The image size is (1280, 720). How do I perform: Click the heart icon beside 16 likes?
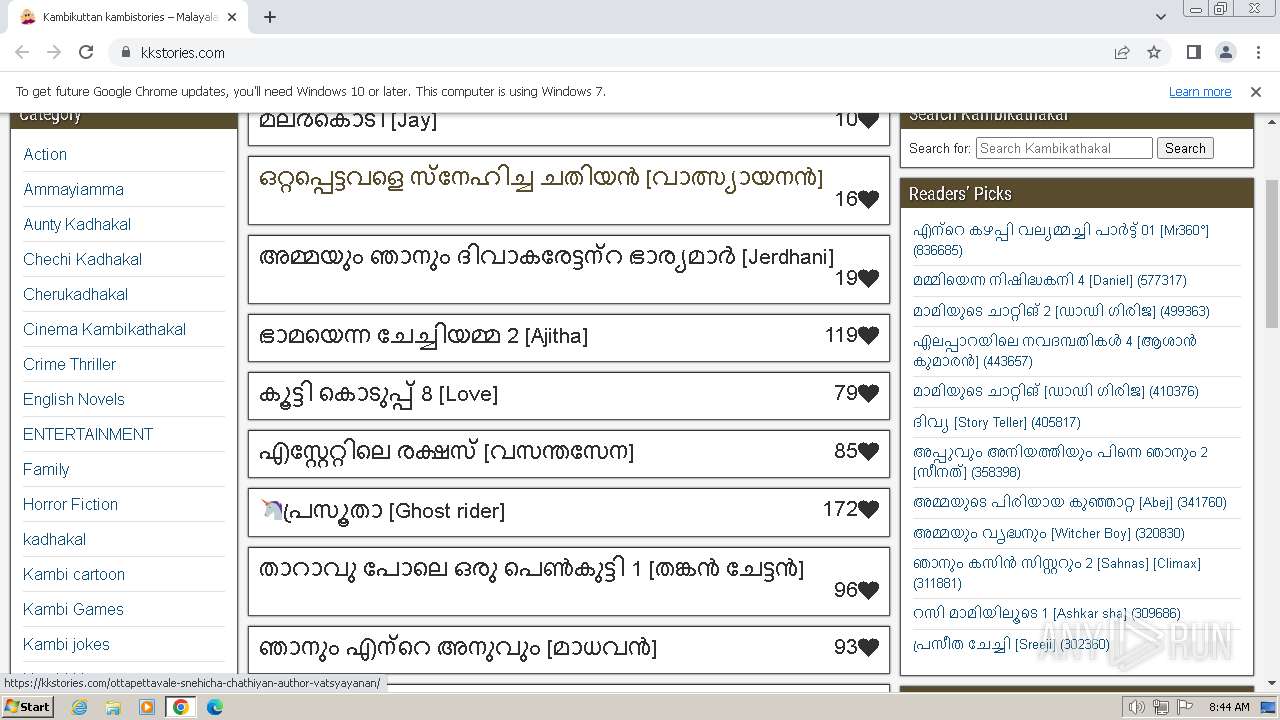tap(868, 199)
